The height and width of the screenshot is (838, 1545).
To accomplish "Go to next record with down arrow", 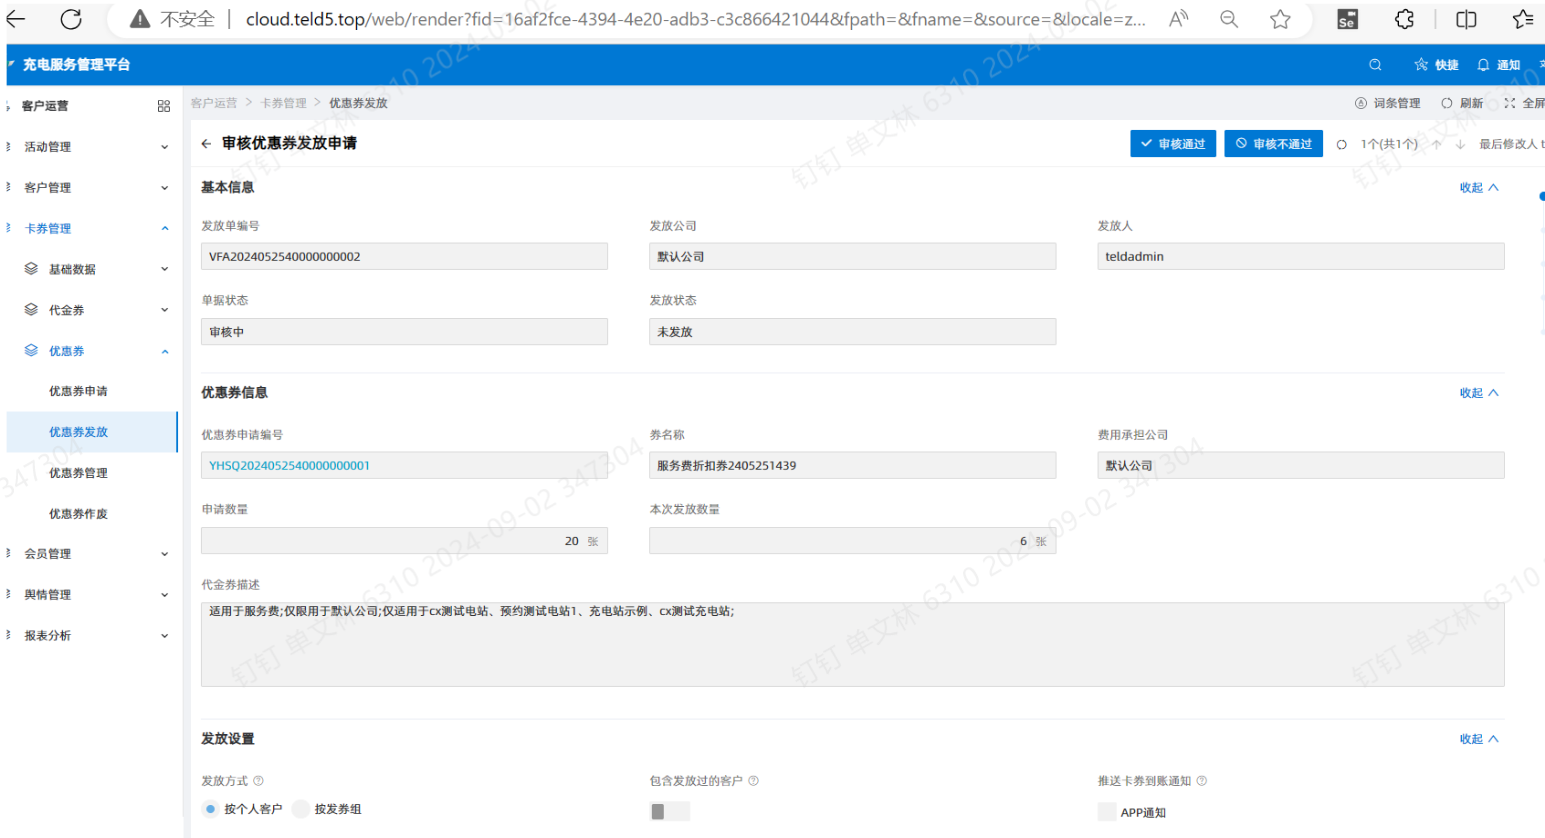I will click(x=1460, y=144).
